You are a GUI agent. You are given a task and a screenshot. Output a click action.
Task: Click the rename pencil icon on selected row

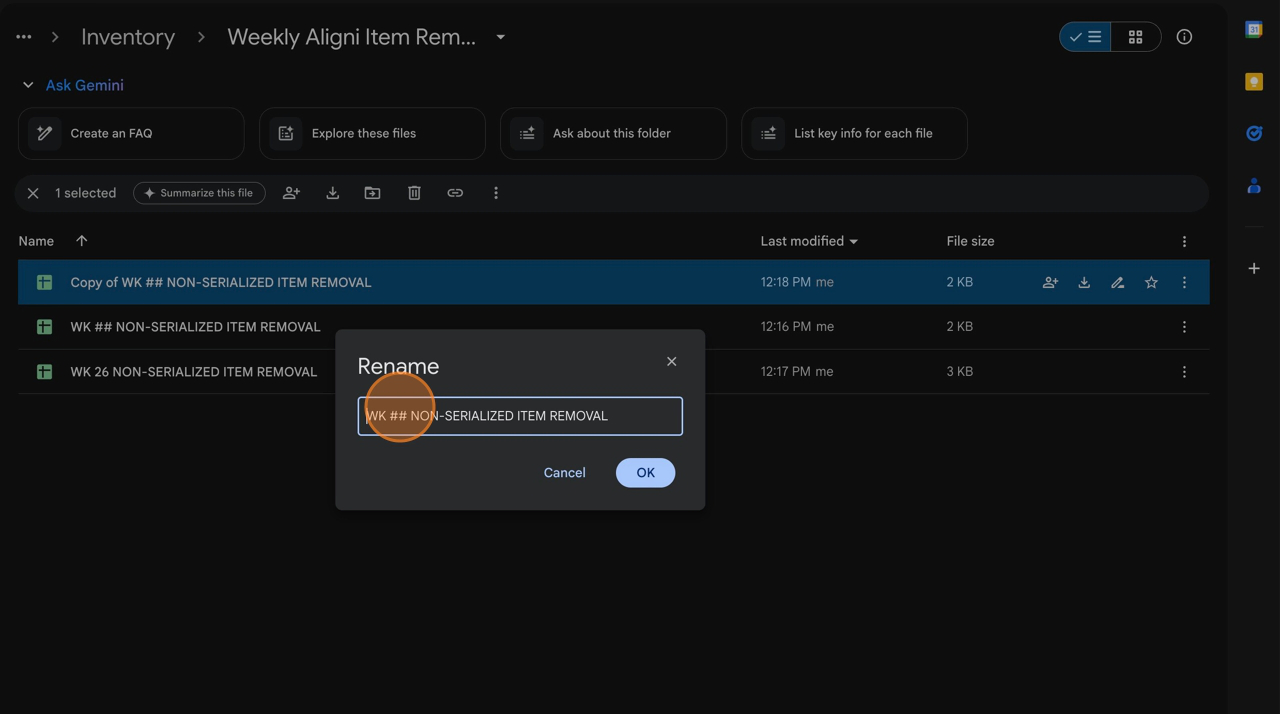click(x=1117, y=283)
